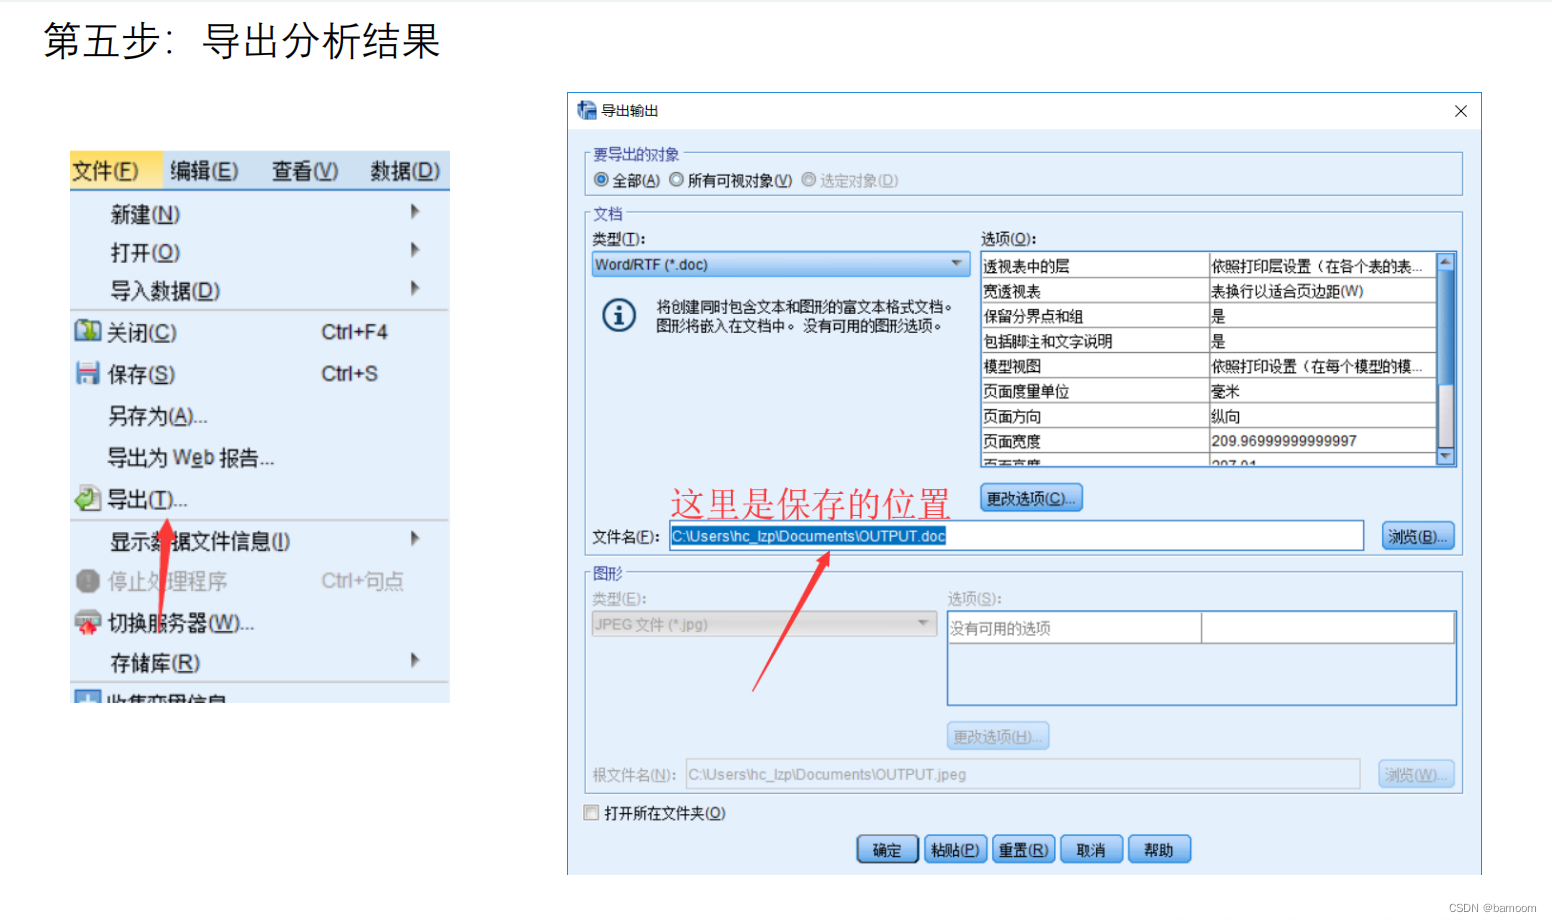Close the 导出输出 dialog with X
The width and height of the screenshot is (1552, 922).
pos(1461,111)
